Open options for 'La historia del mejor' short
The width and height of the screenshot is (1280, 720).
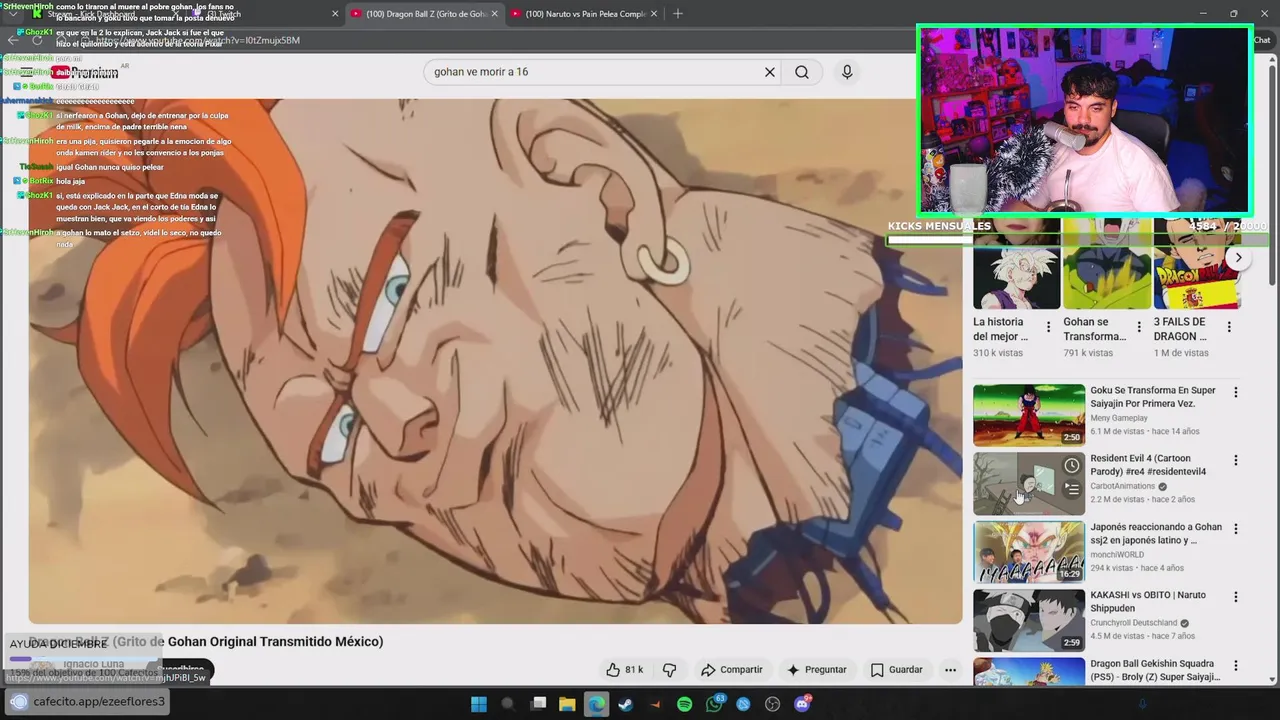click(x=1048, y=327)
